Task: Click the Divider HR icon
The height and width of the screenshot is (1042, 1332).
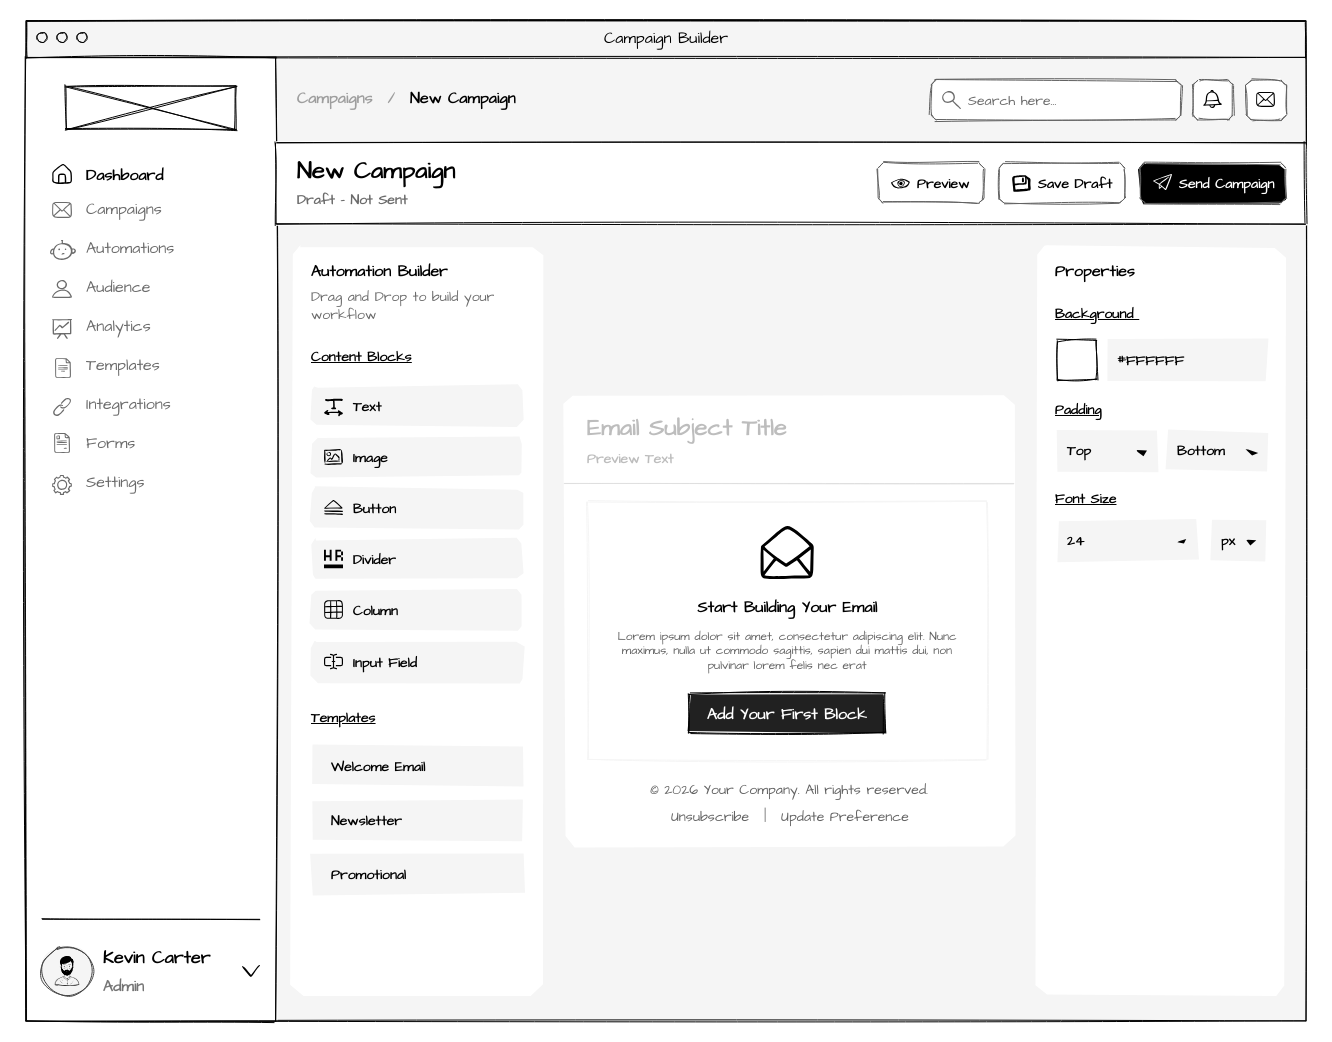Action: [333, 559]
